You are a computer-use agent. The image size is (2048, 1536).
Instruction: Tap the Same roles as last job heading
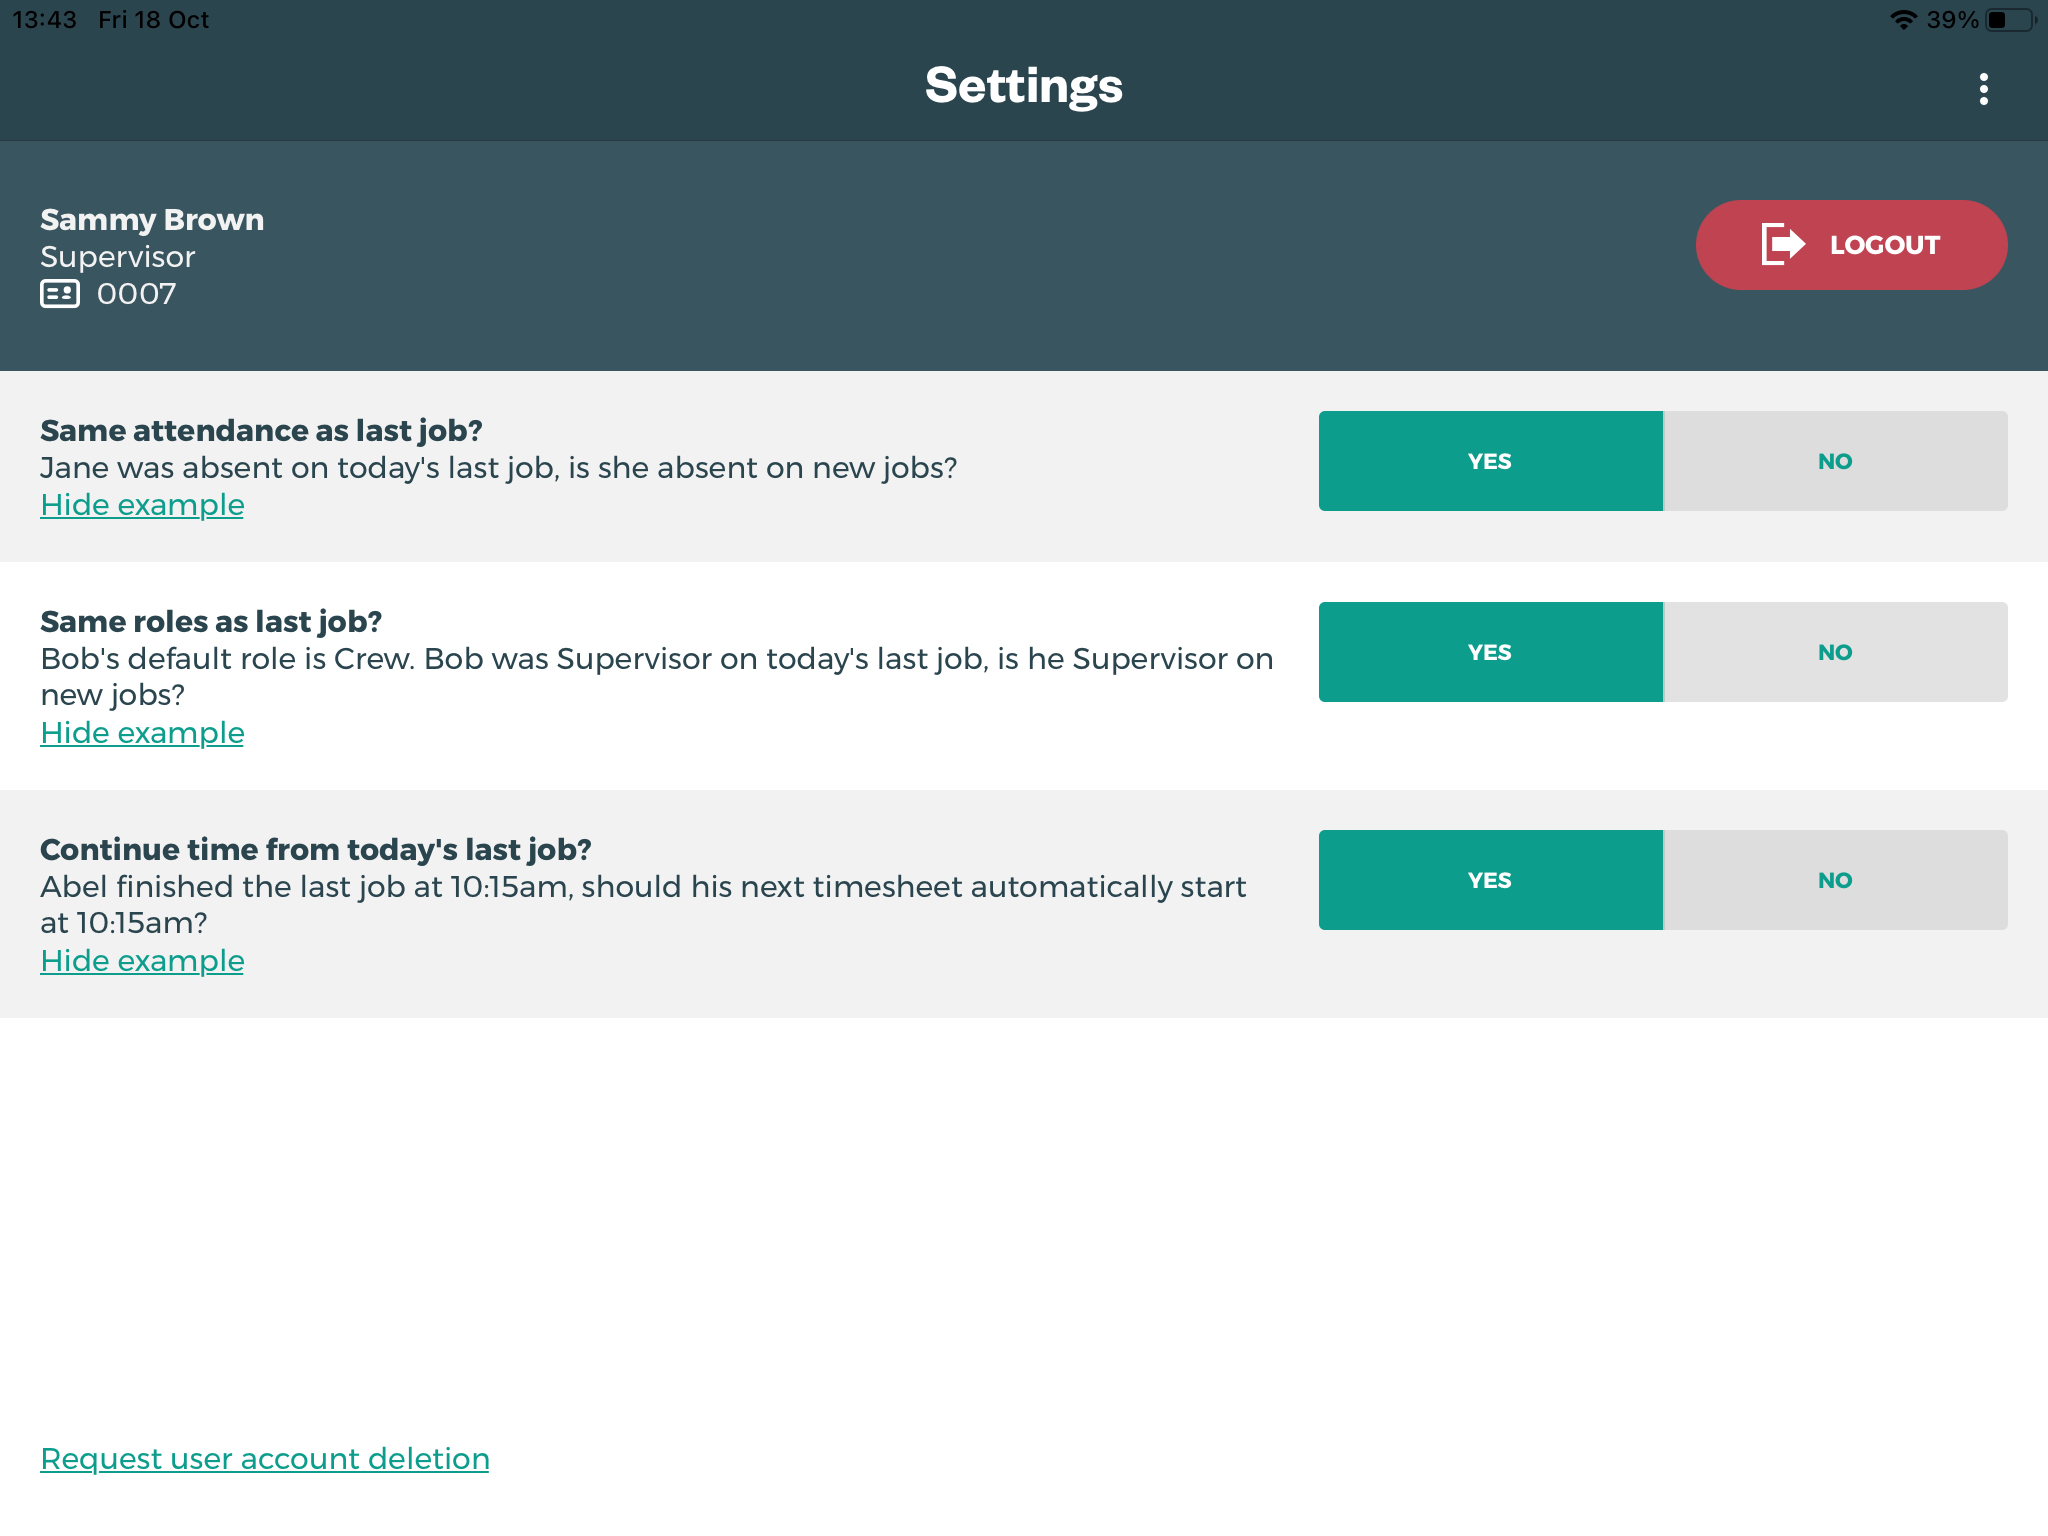tap(211, 622)
